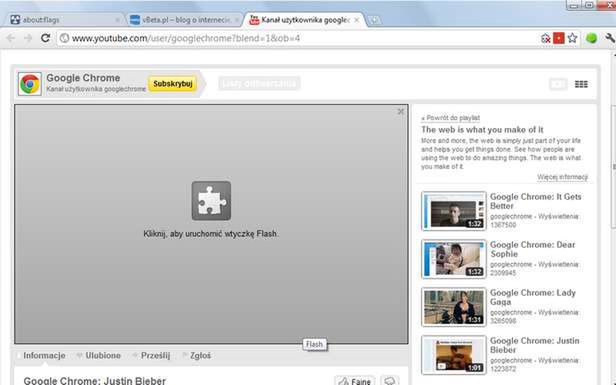The image size is (616, 385).
Task: Select the Kanał użytkownika google tab
Action: click(x=304, y=20)
